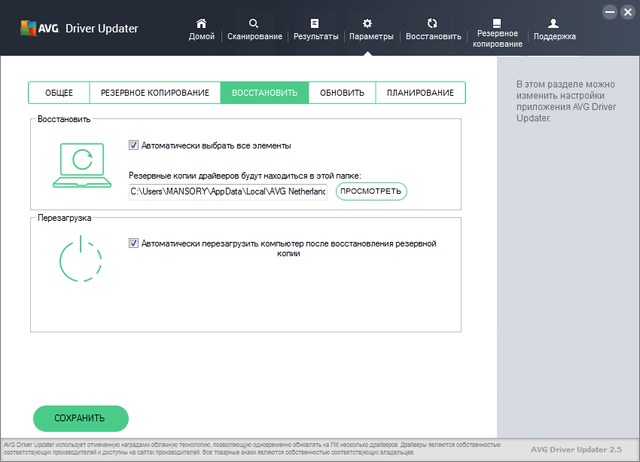Switch to the РЕЗЕРВНОЕ КОПИРОВАНИЕ settings tab
The height and width of the screenshot is (462, 640).
(155, 93)
